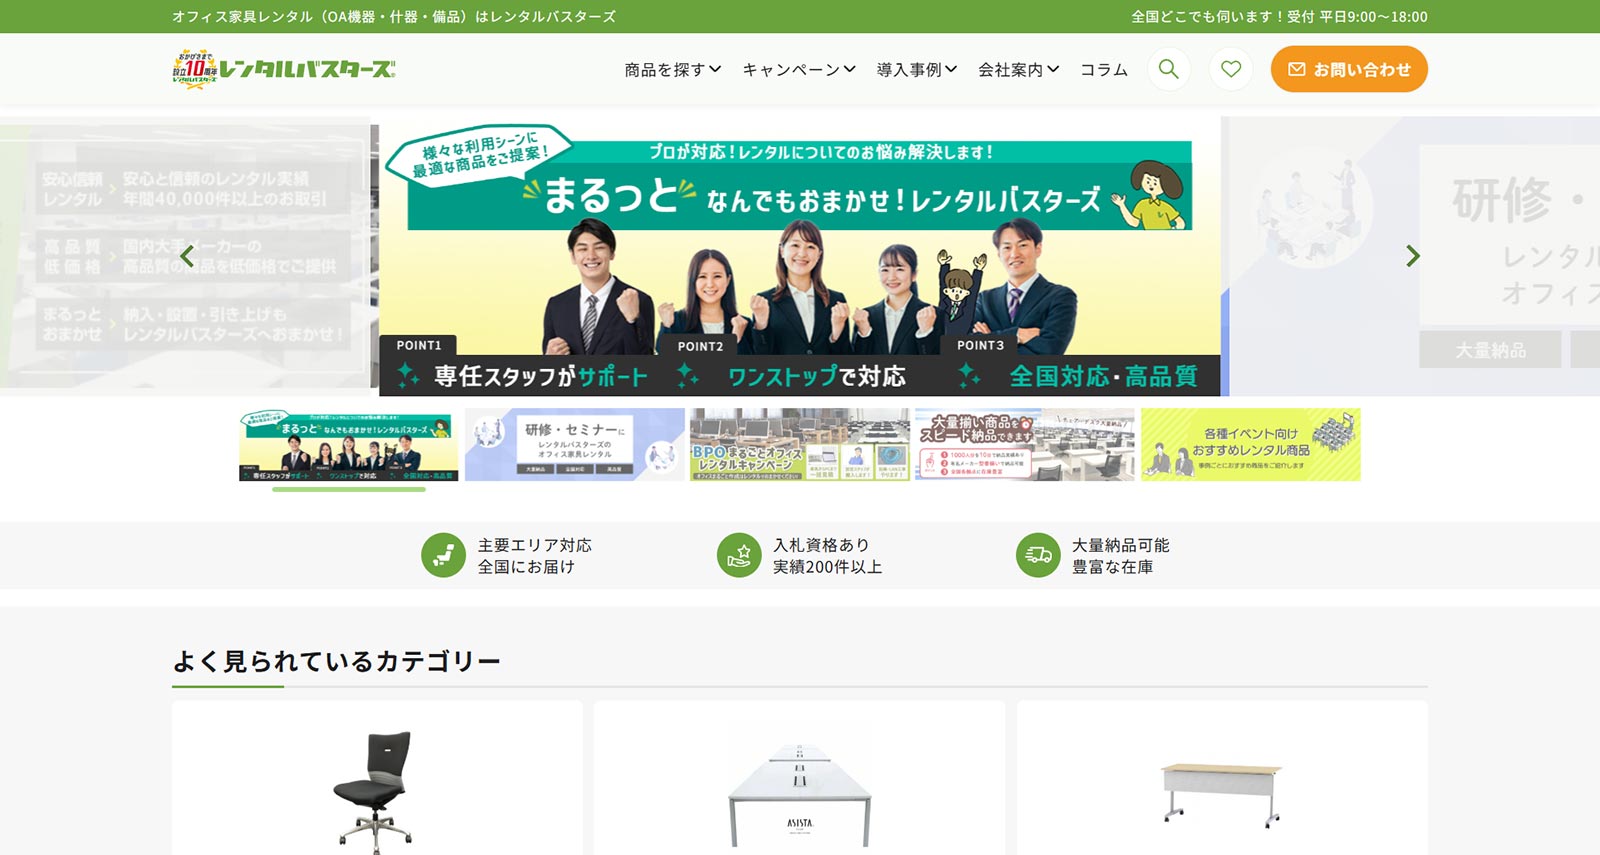Click the 主要エリア対応 green circle icon

(443, 555)
